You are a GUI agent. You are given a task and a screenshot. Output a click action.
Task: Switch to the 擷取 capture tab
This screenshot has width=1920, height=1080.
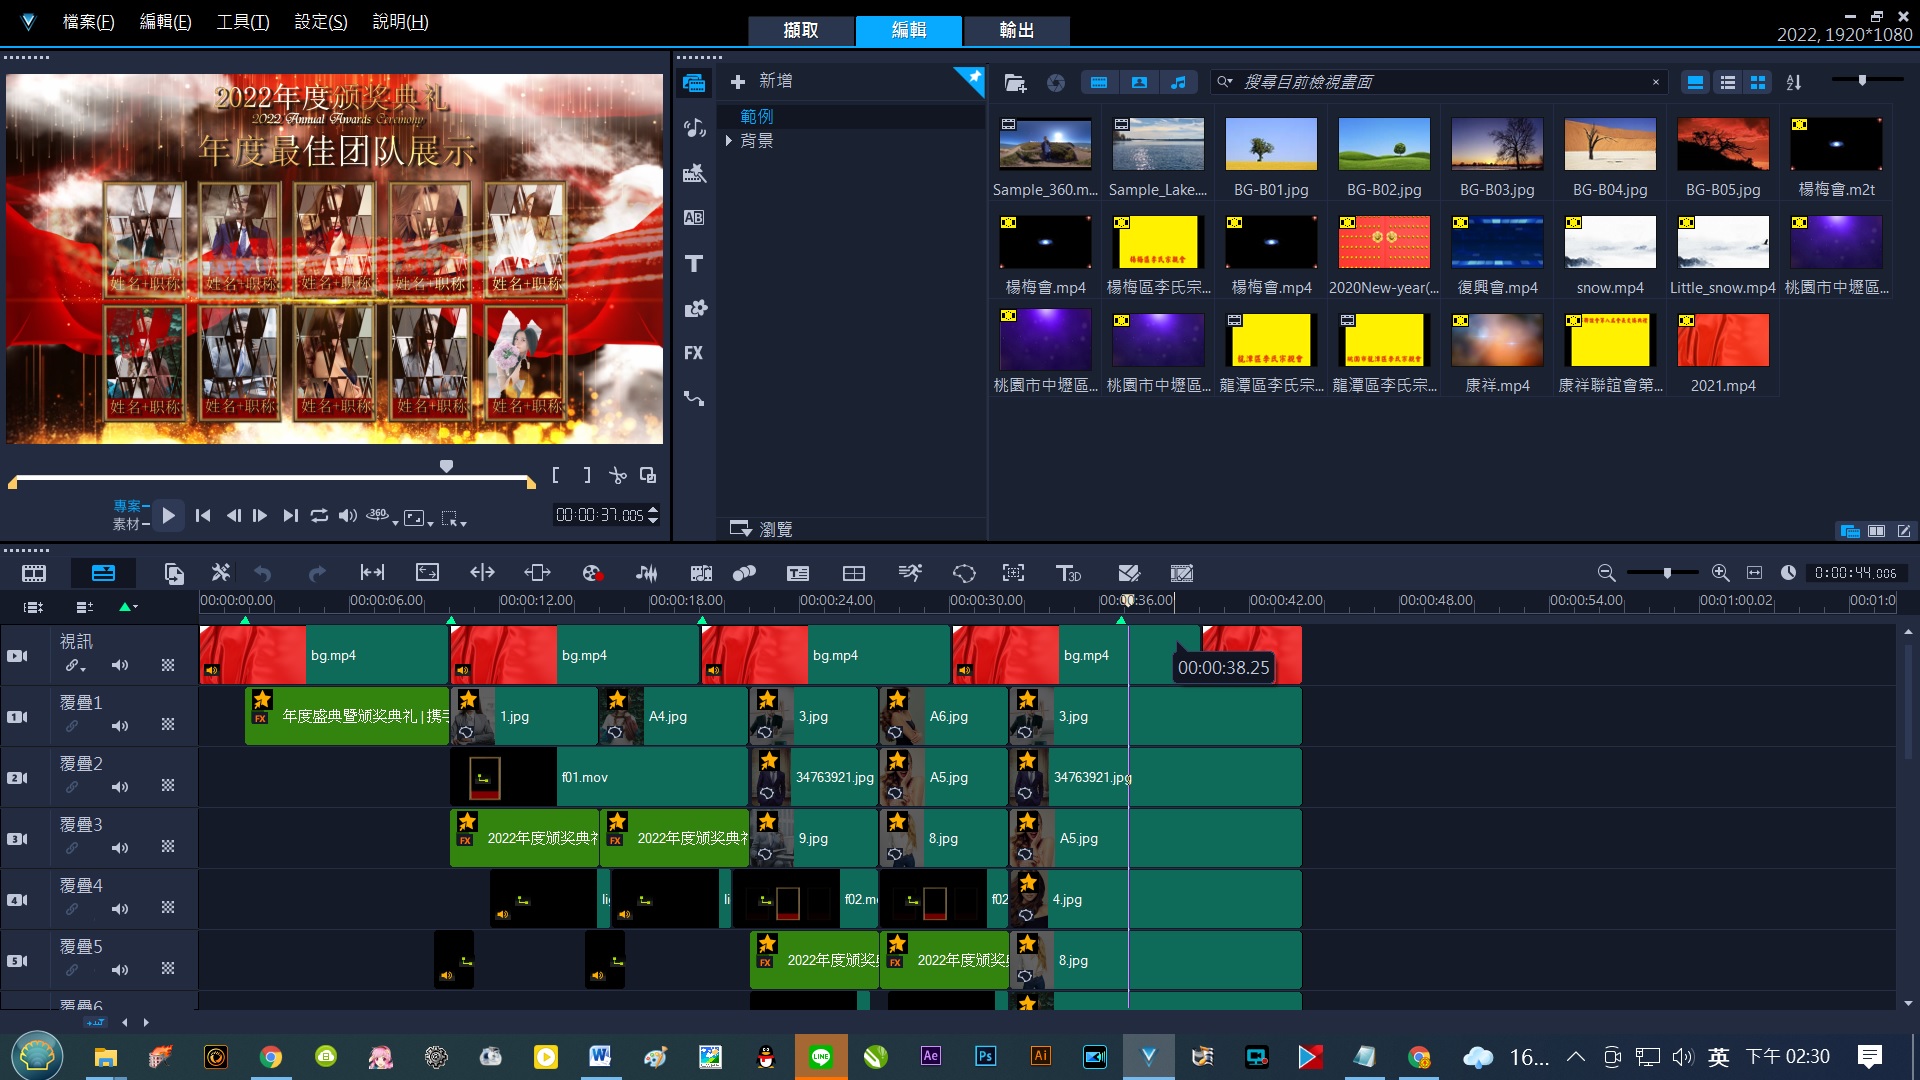pyautogui.click(x=801, y=31)
